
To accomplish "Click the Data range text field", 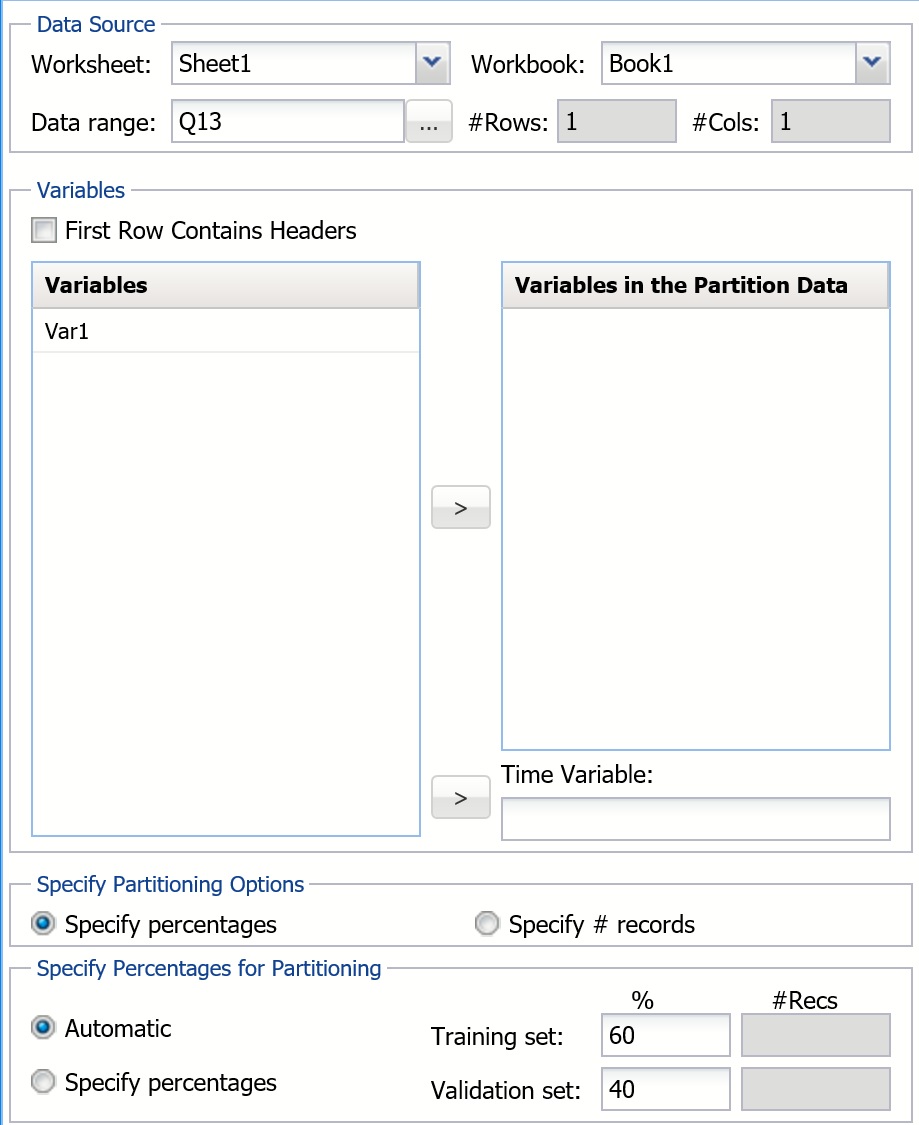I will point(287,123).
